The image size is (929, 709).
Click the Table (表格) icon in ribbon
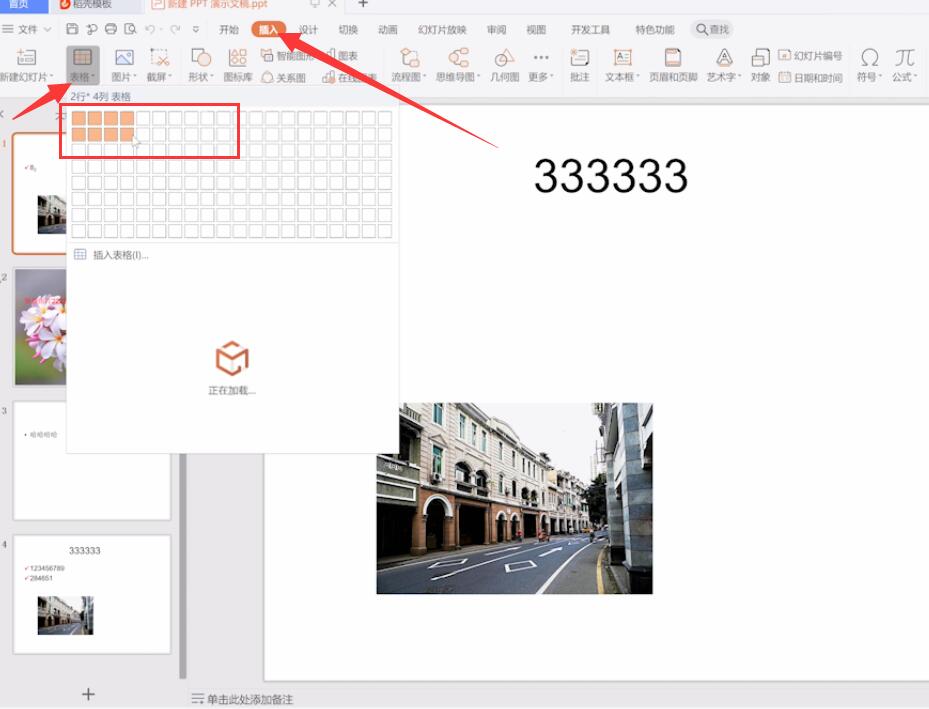click(x=82, y=57)
